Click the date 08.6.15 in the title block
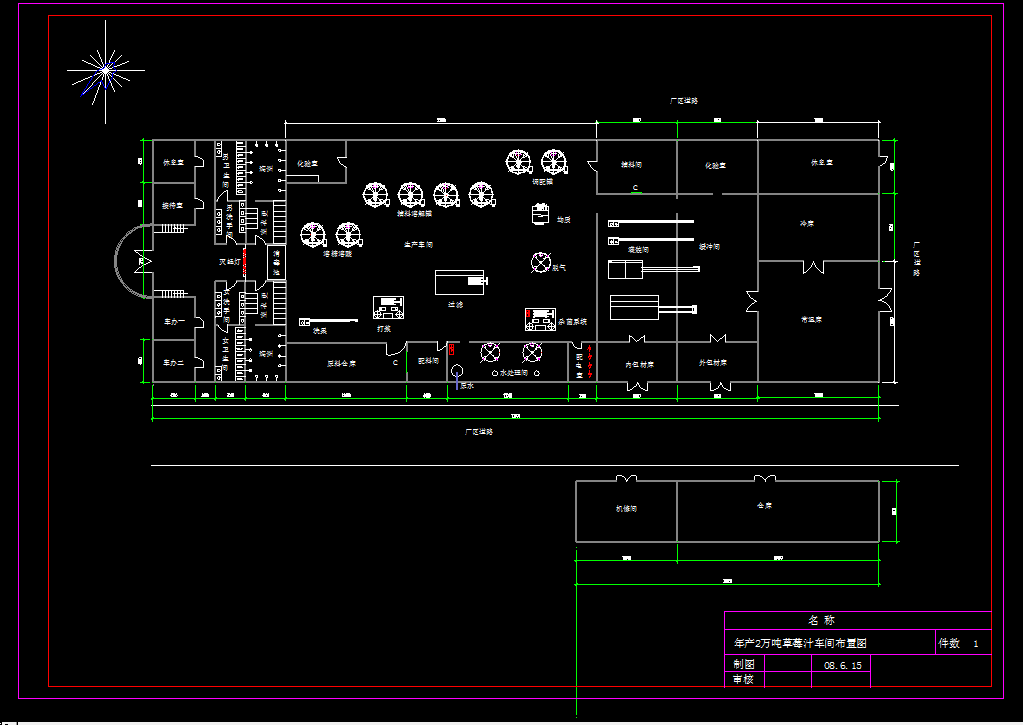Viewport: 1023px width, 725px height. tap(842, 665)
